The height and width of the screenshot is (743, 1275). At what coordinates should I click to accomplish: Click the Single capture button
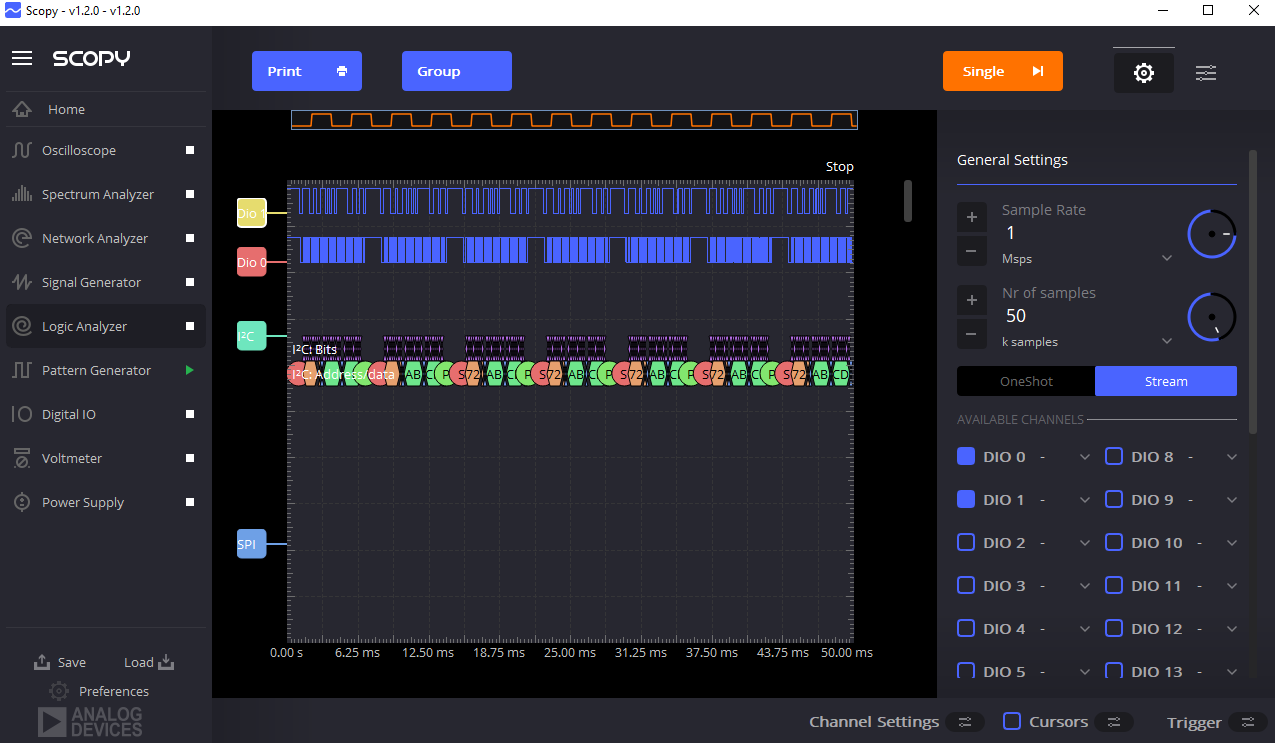[1003, 71]
